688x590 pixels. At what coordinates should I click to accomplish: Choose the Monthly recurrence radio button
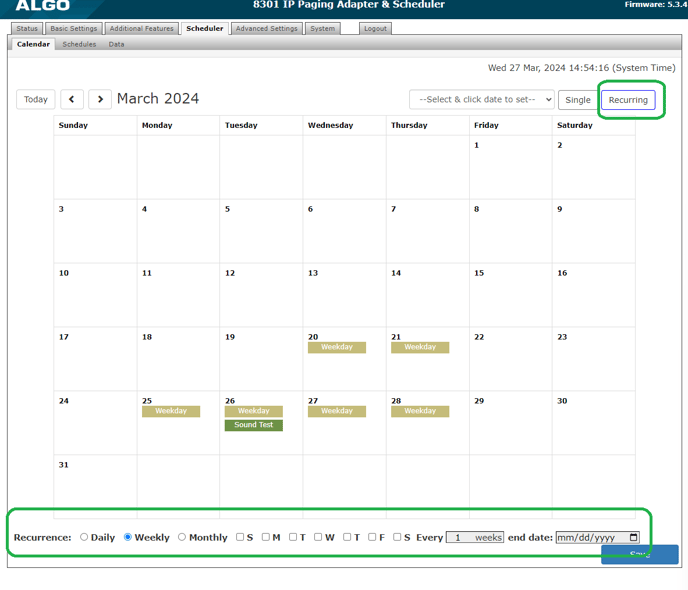(x=182, y=537)
